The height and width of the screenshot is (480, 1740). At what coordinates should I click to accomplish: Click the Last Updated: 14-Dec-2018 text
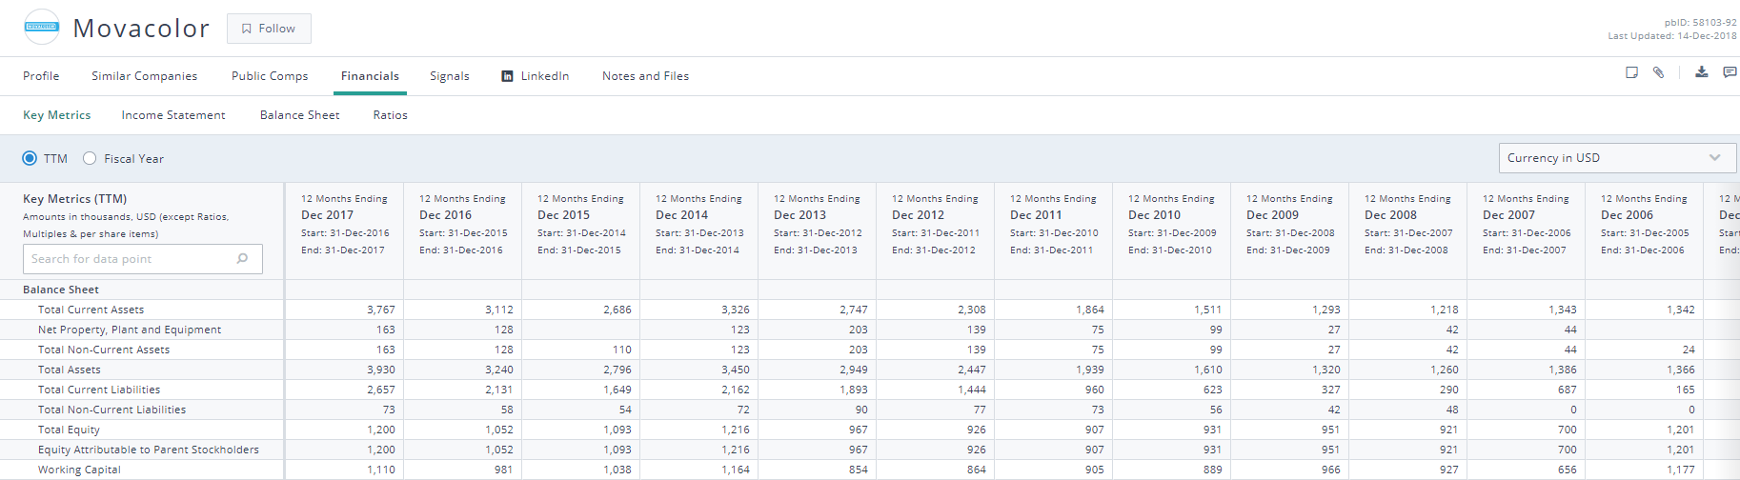pyautogui.click(x=1672, y=36)
